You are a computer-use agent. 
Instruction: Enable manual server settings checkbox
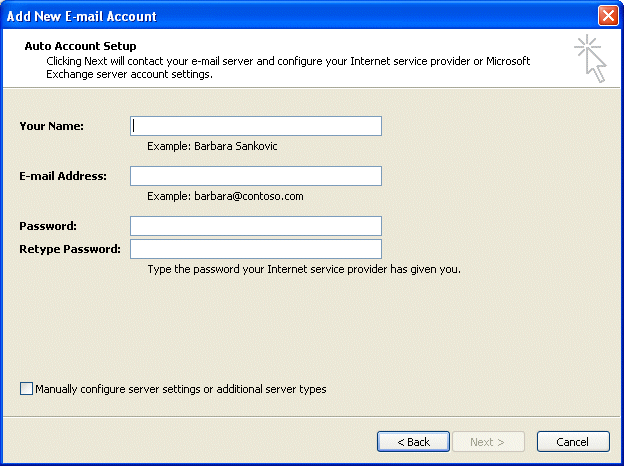pyautogui.click(x=26, y=388)
